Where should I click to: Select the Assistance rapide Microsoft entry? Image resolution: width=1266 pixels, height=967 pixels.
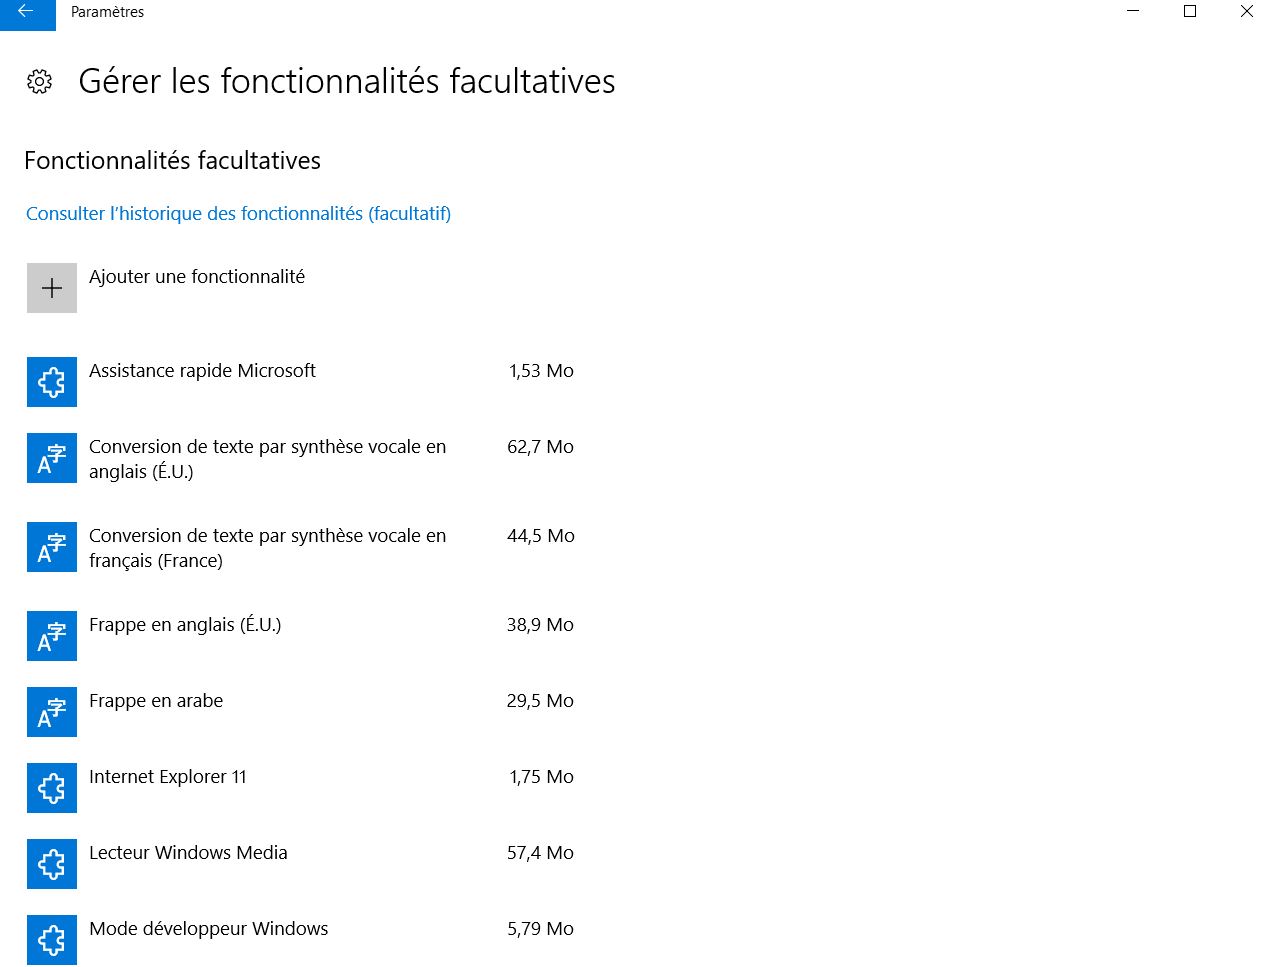pos(301,382)
